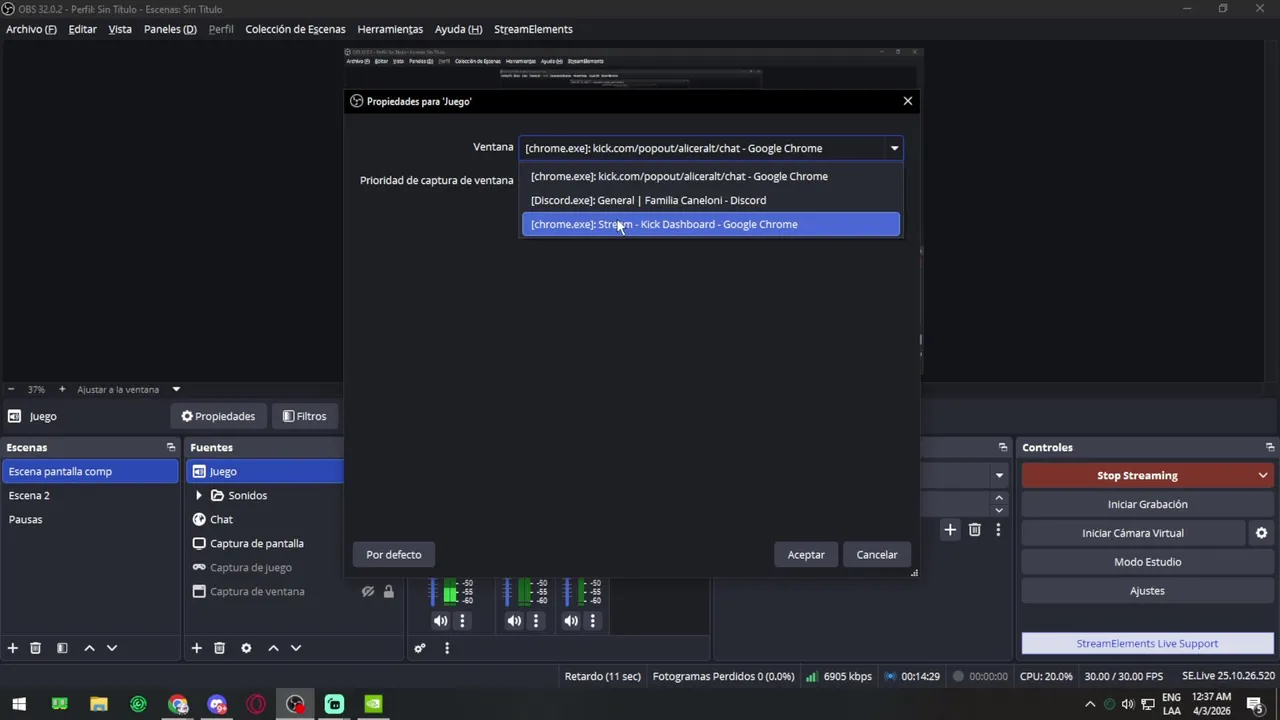The width and height of the screenshot is (1280, 720).
Task: Open audio mixer options menu beside gears icon
Action: 447,648
